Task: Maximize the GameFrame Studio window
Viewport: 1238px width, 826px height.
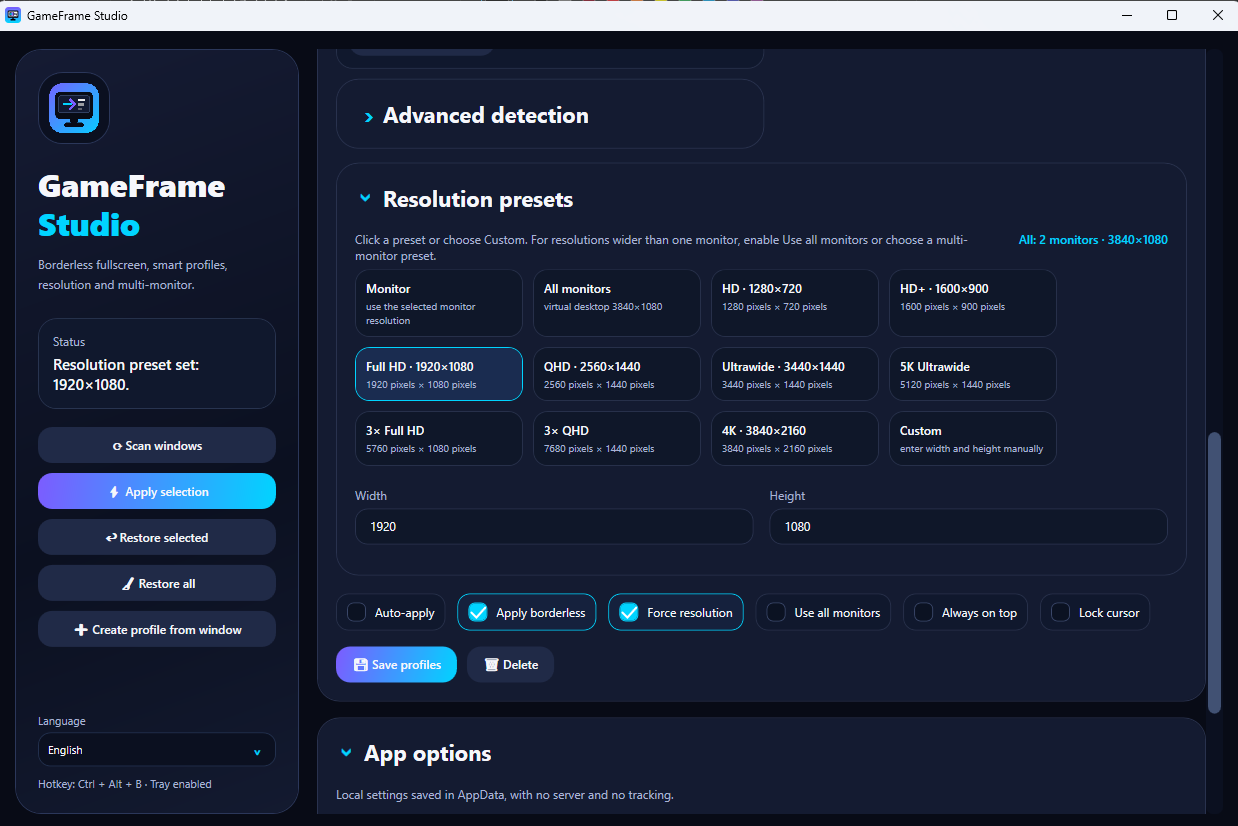Action: 1172,15
